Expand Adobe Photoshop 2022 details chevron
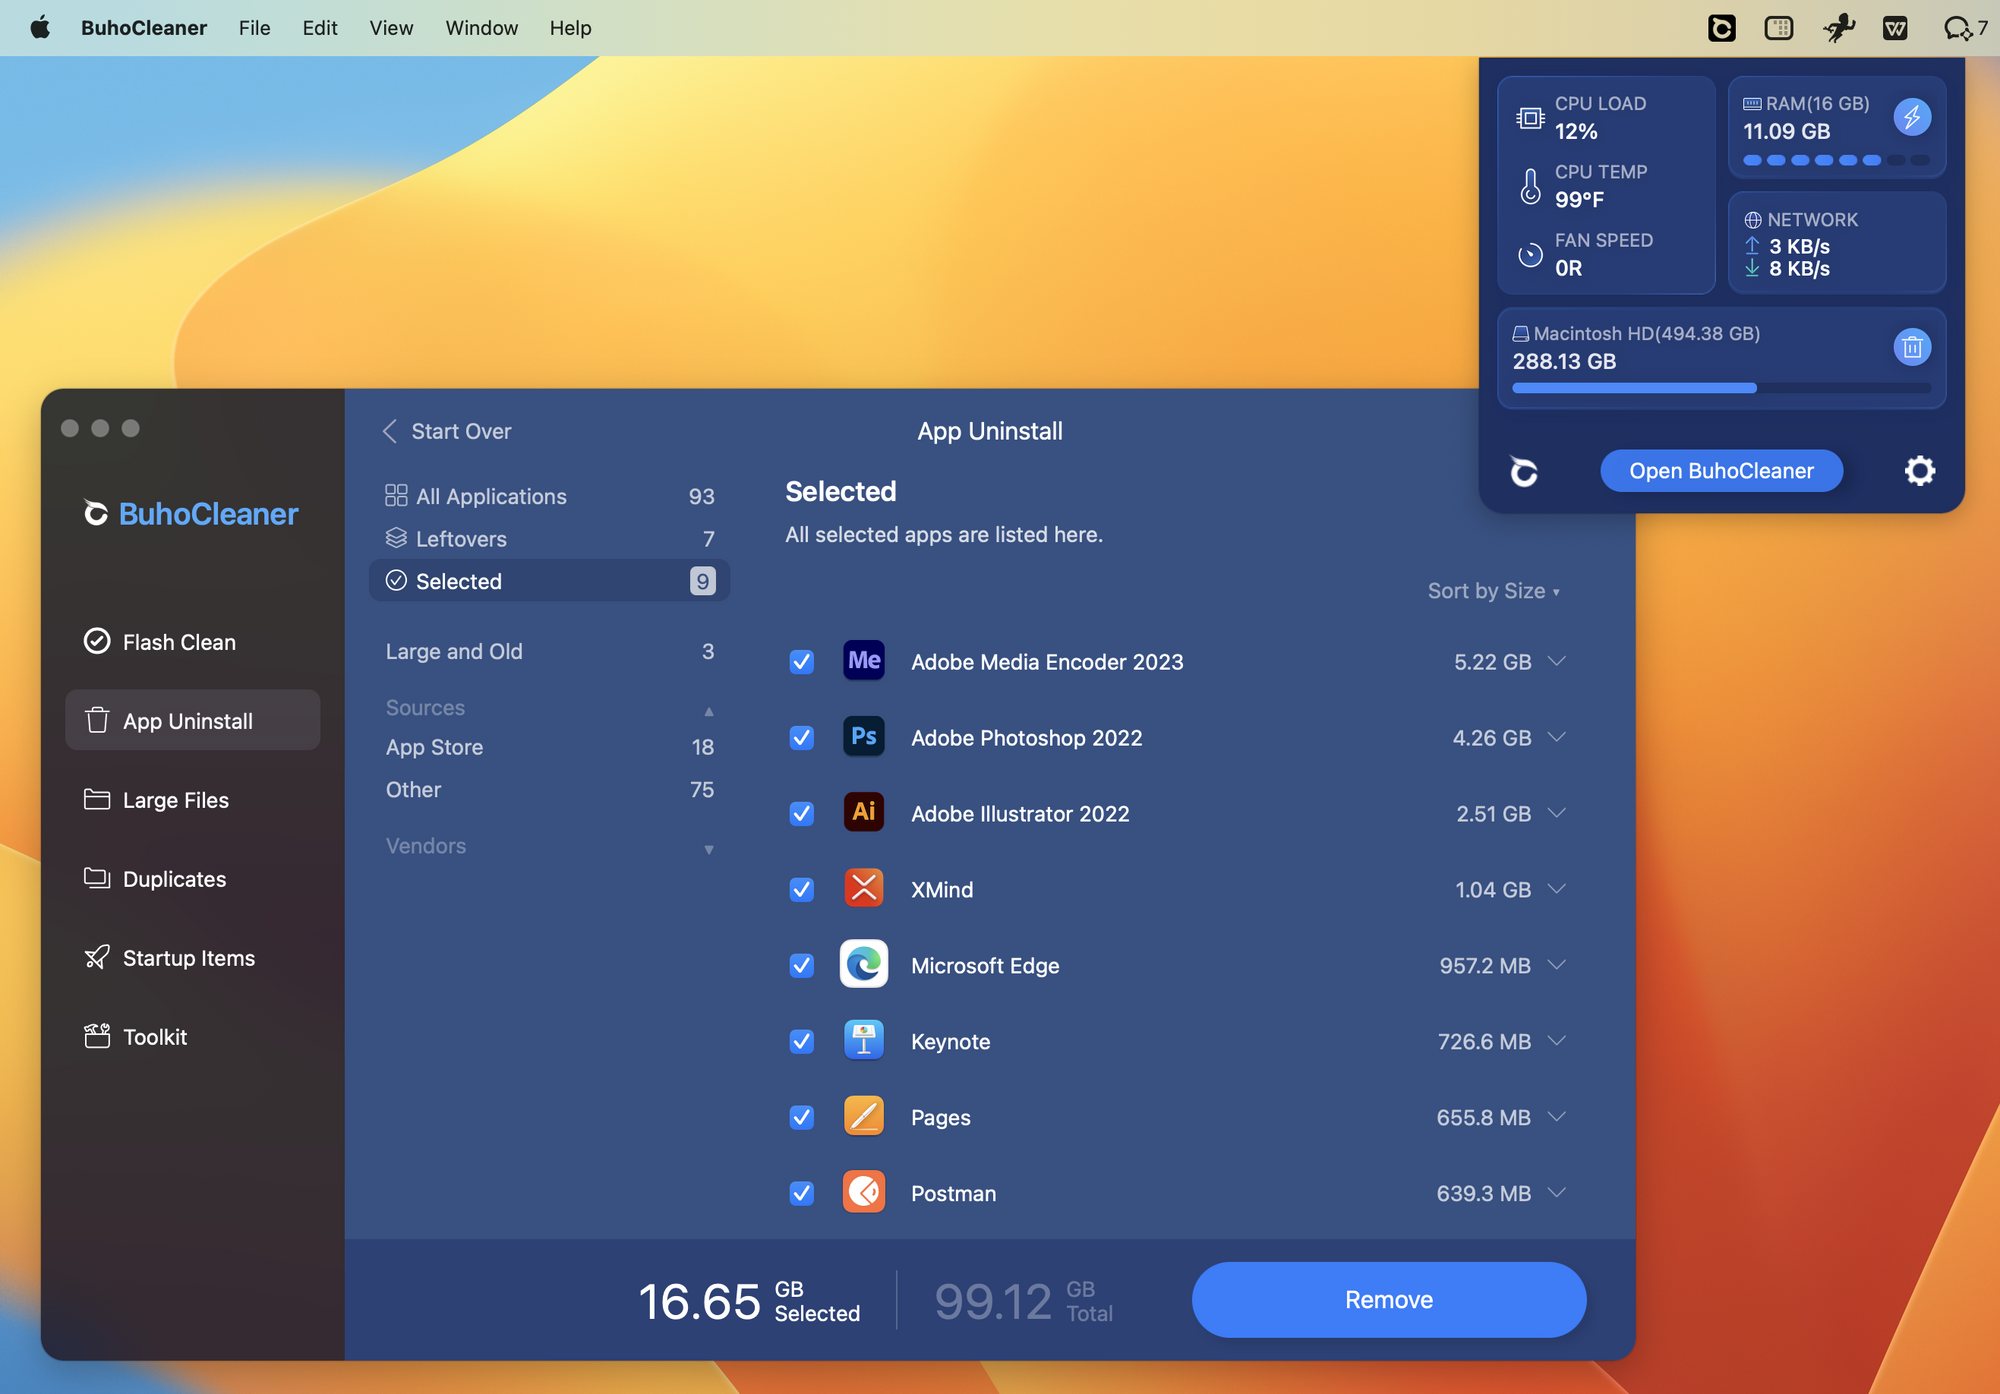 click(x=1556, y=737)
